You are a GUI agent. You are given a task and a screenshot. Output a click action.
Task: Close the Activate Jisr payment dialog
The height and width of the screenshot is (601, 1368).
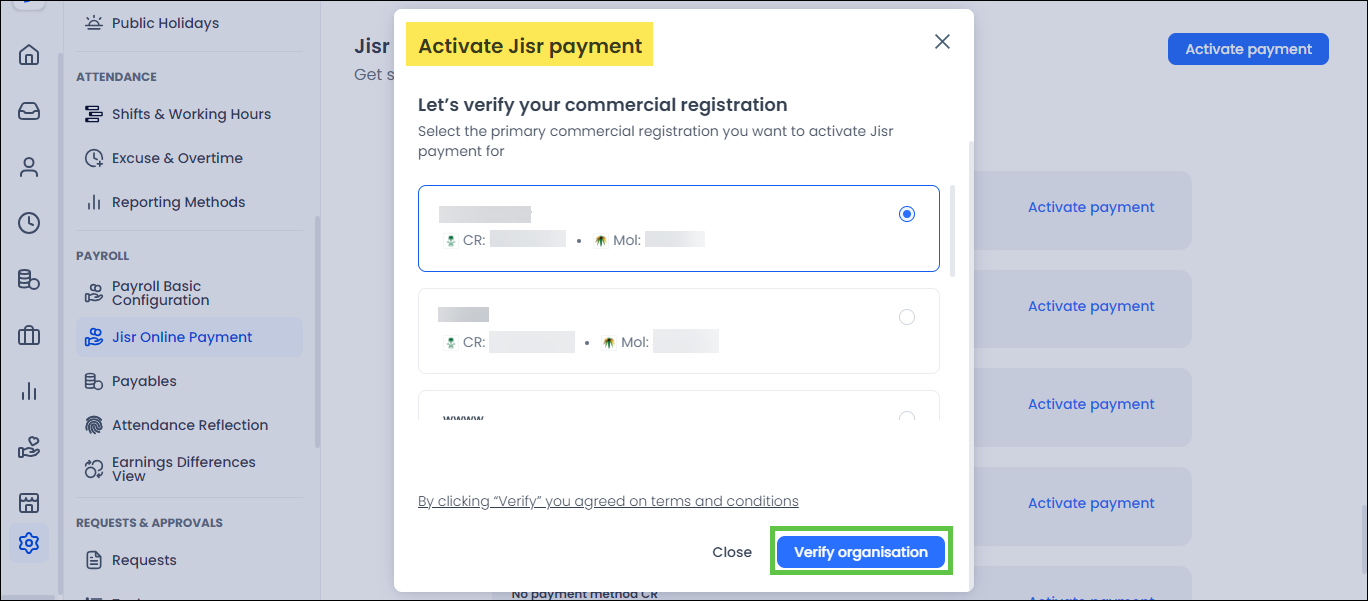(x=941, y=42)
